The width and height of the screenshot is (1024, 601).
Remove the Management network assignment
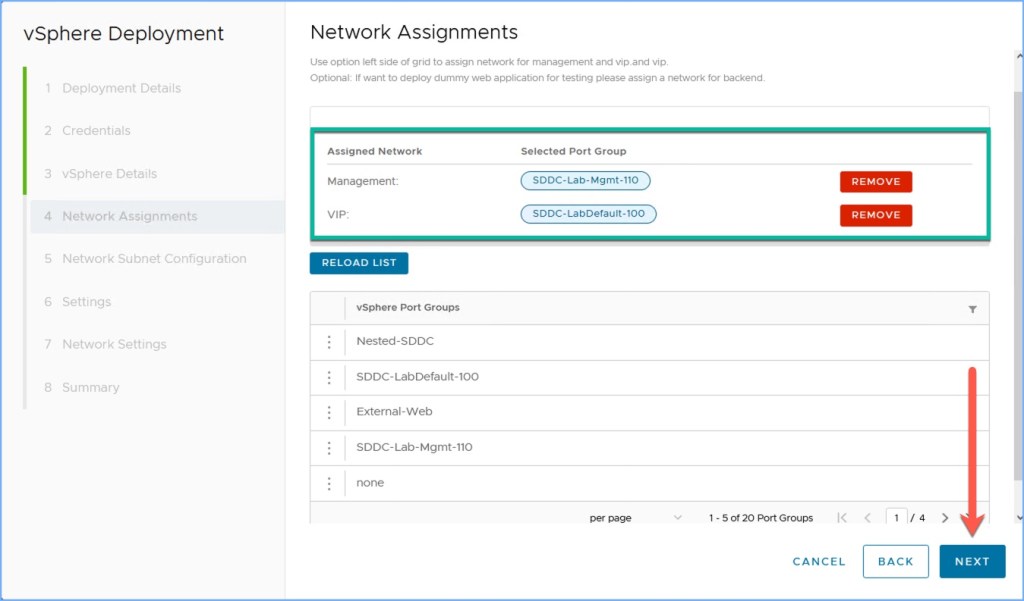click(x=875, y=182)
